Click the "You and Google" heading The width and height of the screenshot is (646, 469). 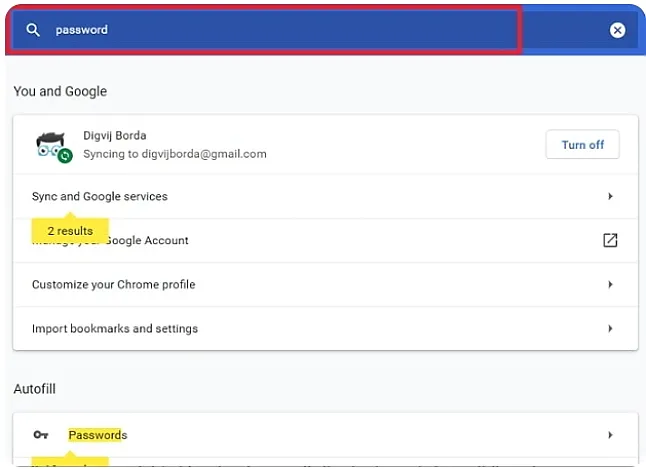click(60, 91)
